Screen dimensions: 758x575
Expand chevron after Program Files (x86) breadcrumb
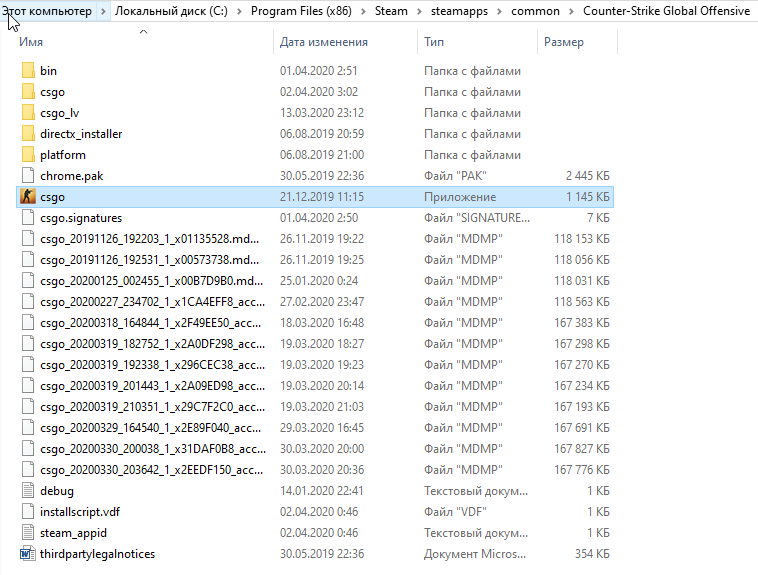coord(364,11)
